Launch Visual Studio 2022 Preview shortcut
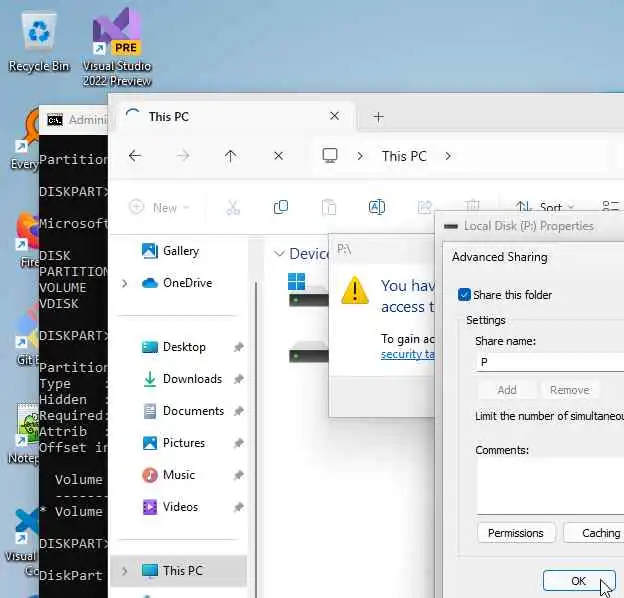 [117, 47]
